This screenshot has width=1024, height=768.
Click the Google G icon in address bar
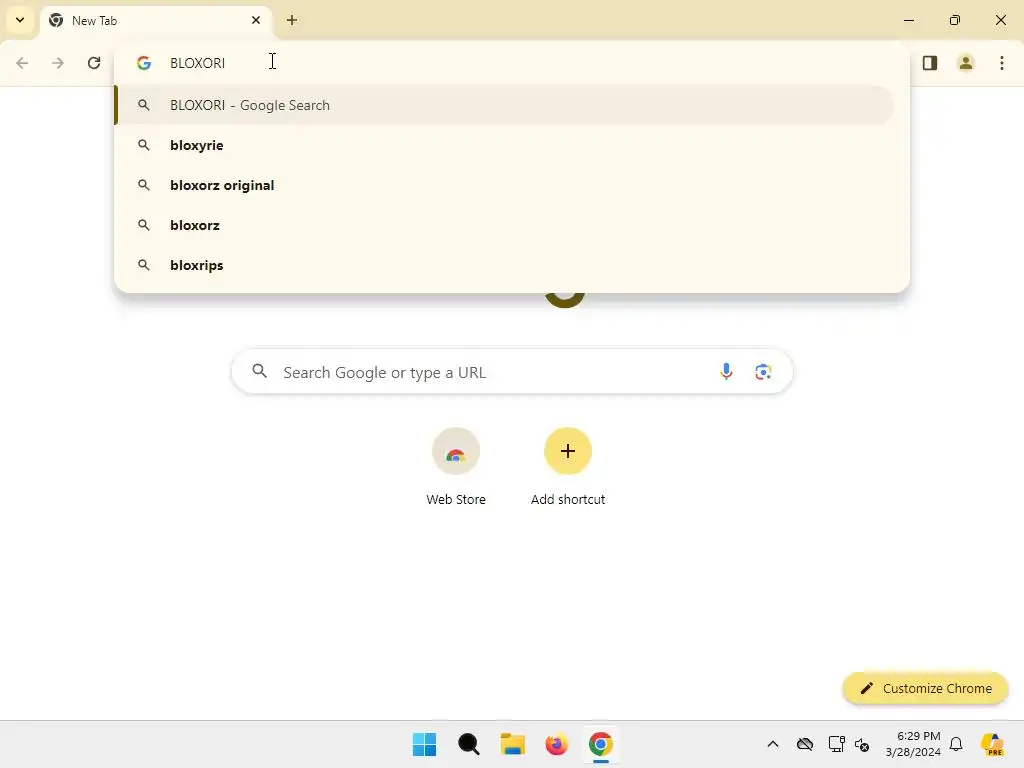(144, 63)
